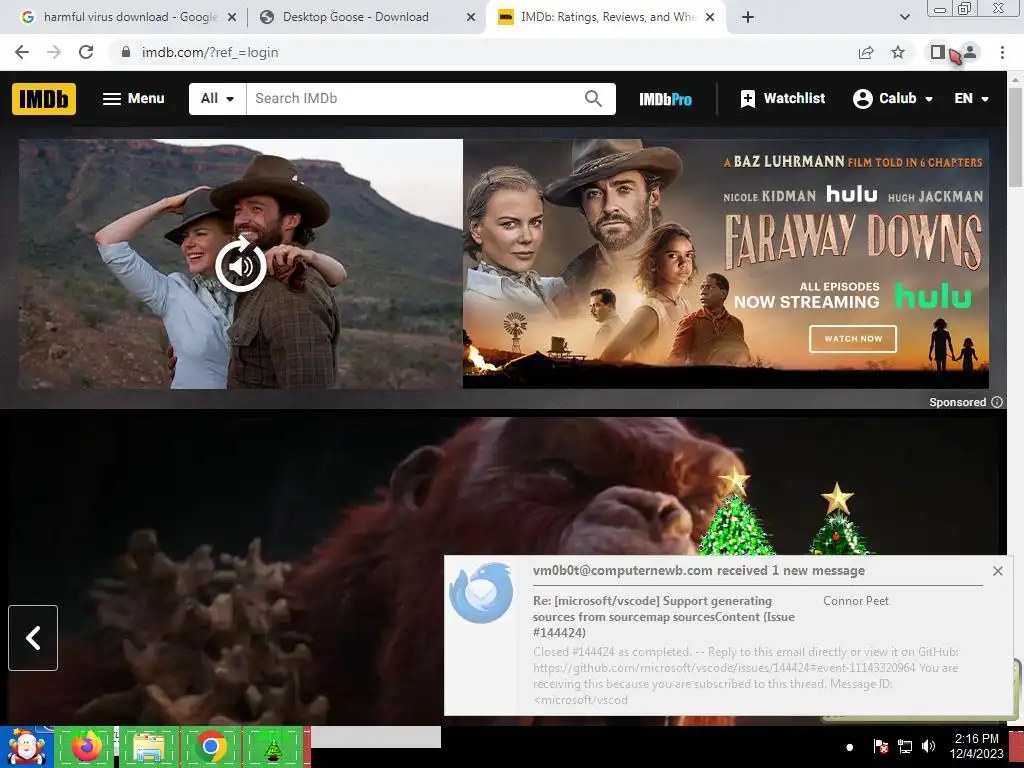Click the WATCH NOW button
Viewport: 1024px width, 768px height.
(852, 339)
